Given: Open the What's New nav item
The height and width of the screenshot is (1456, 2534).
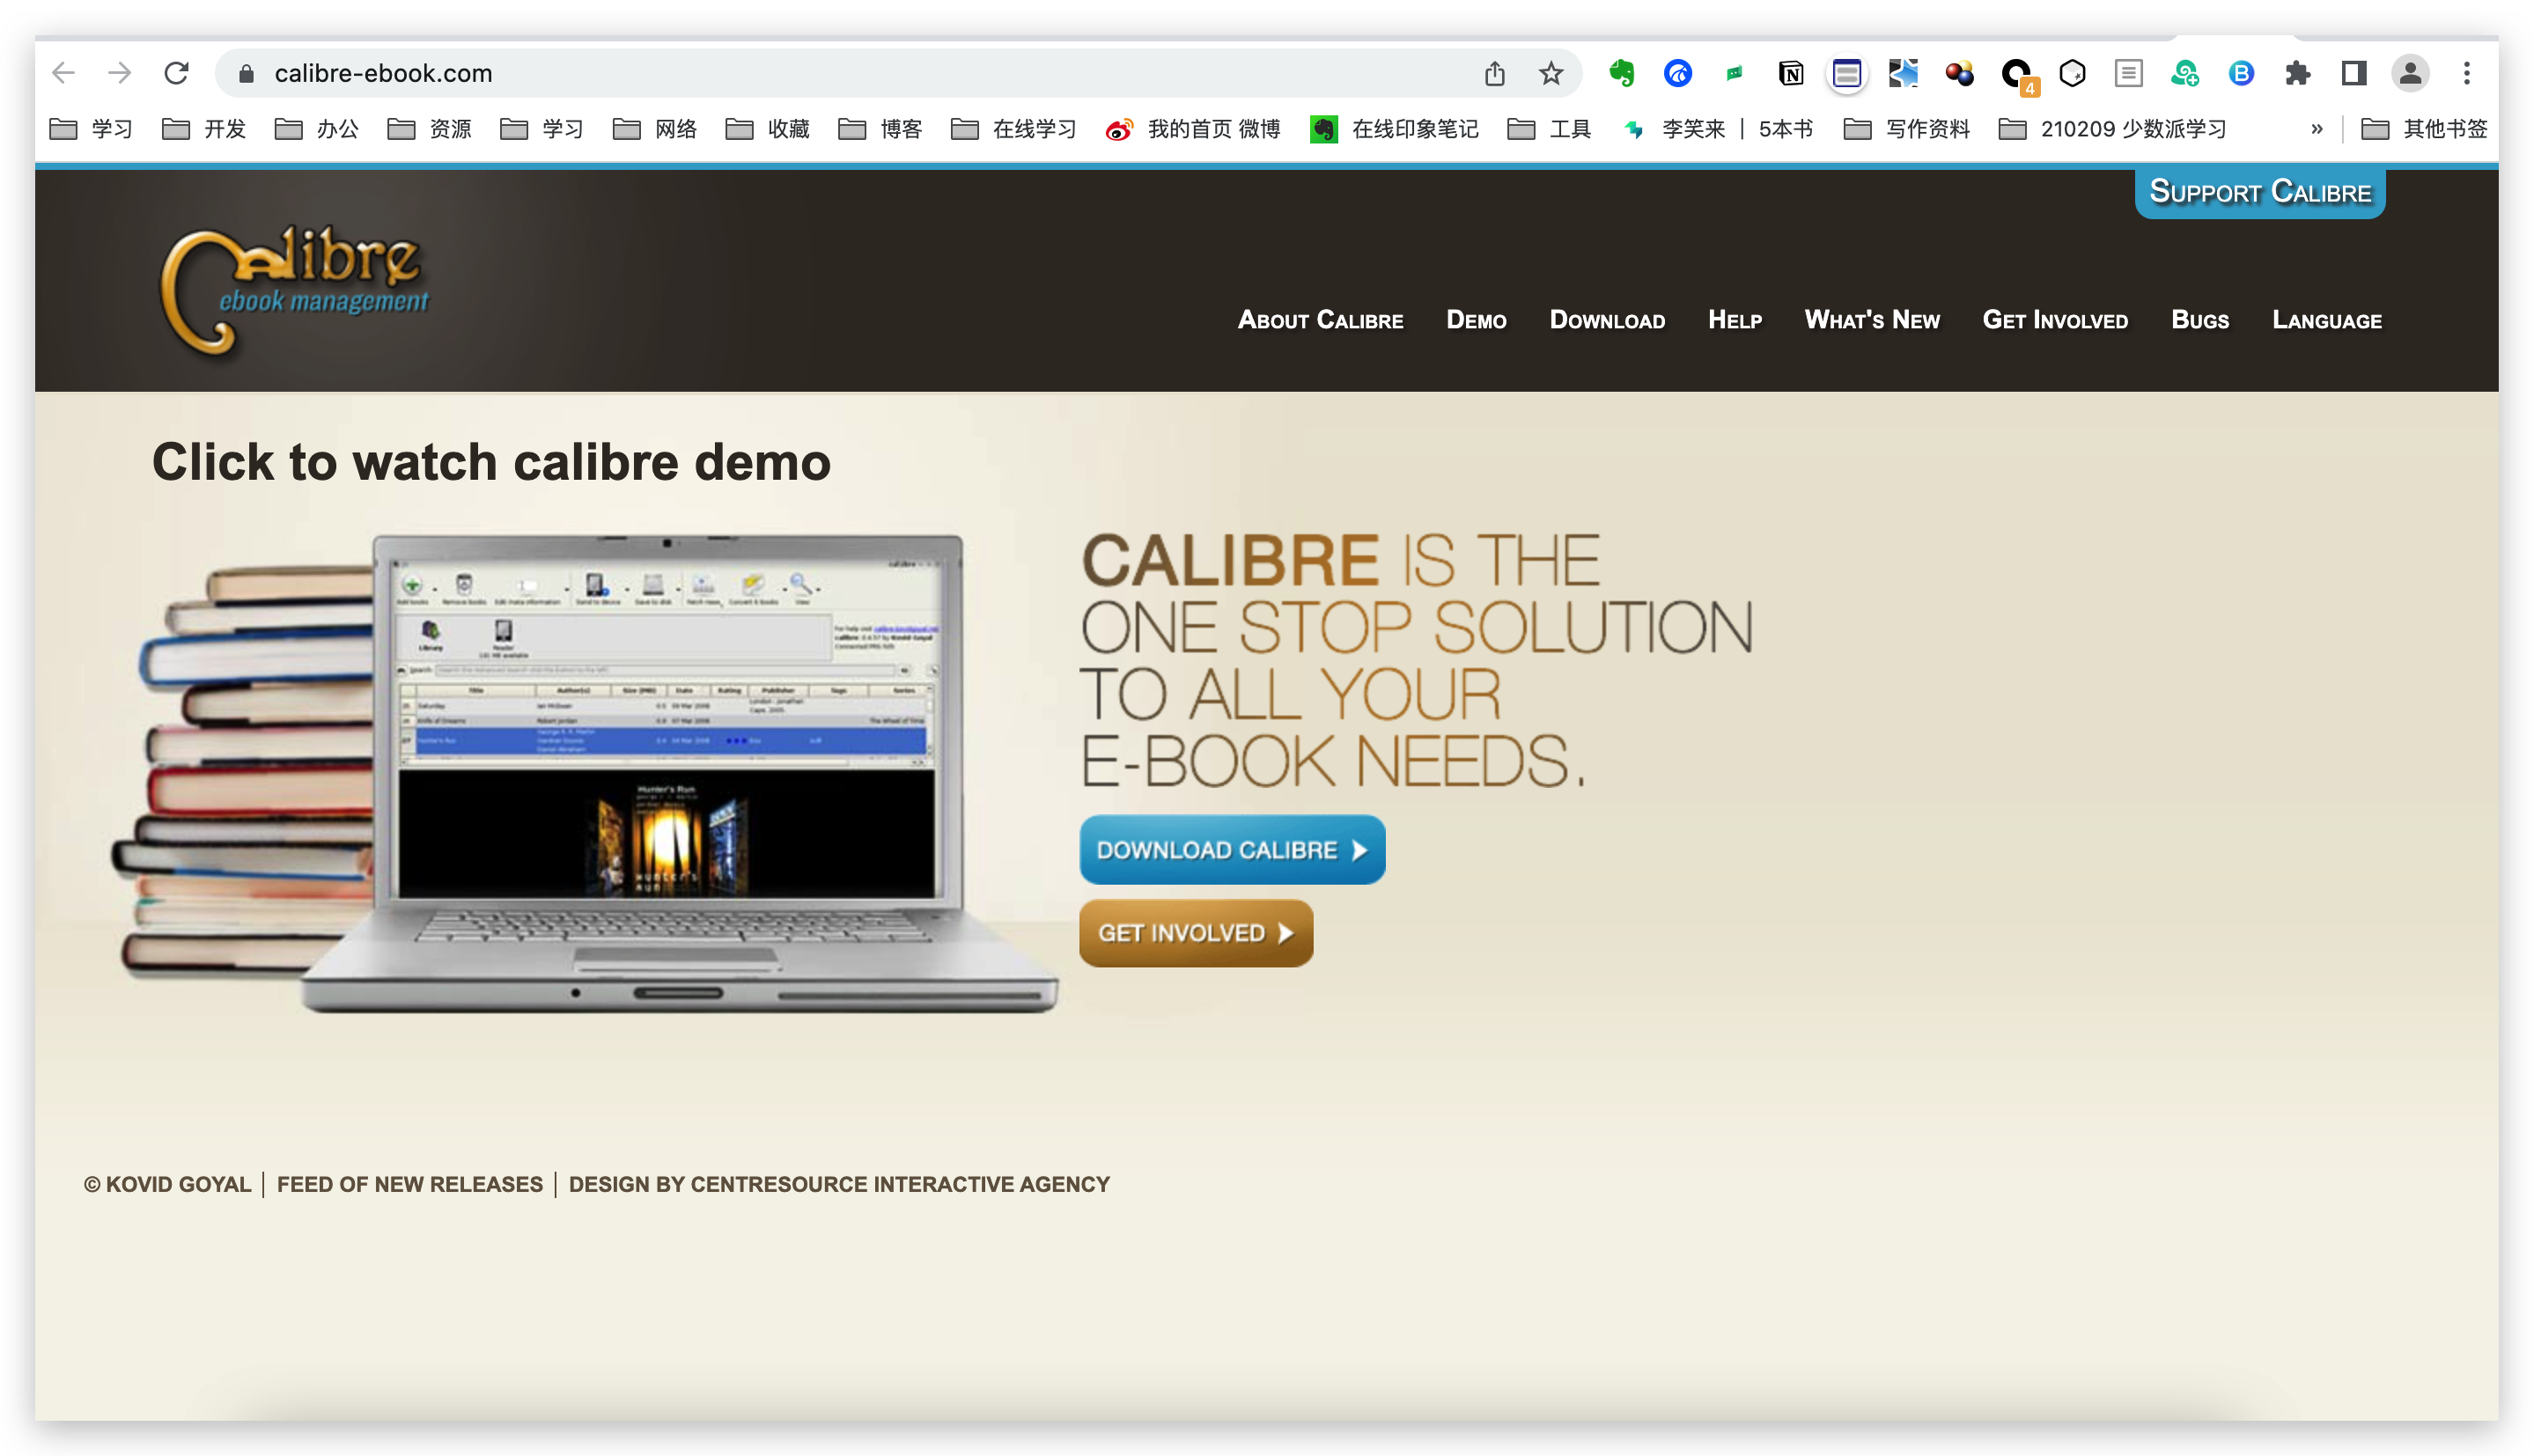Looking at the screenshot, I should coord(1872,320).
